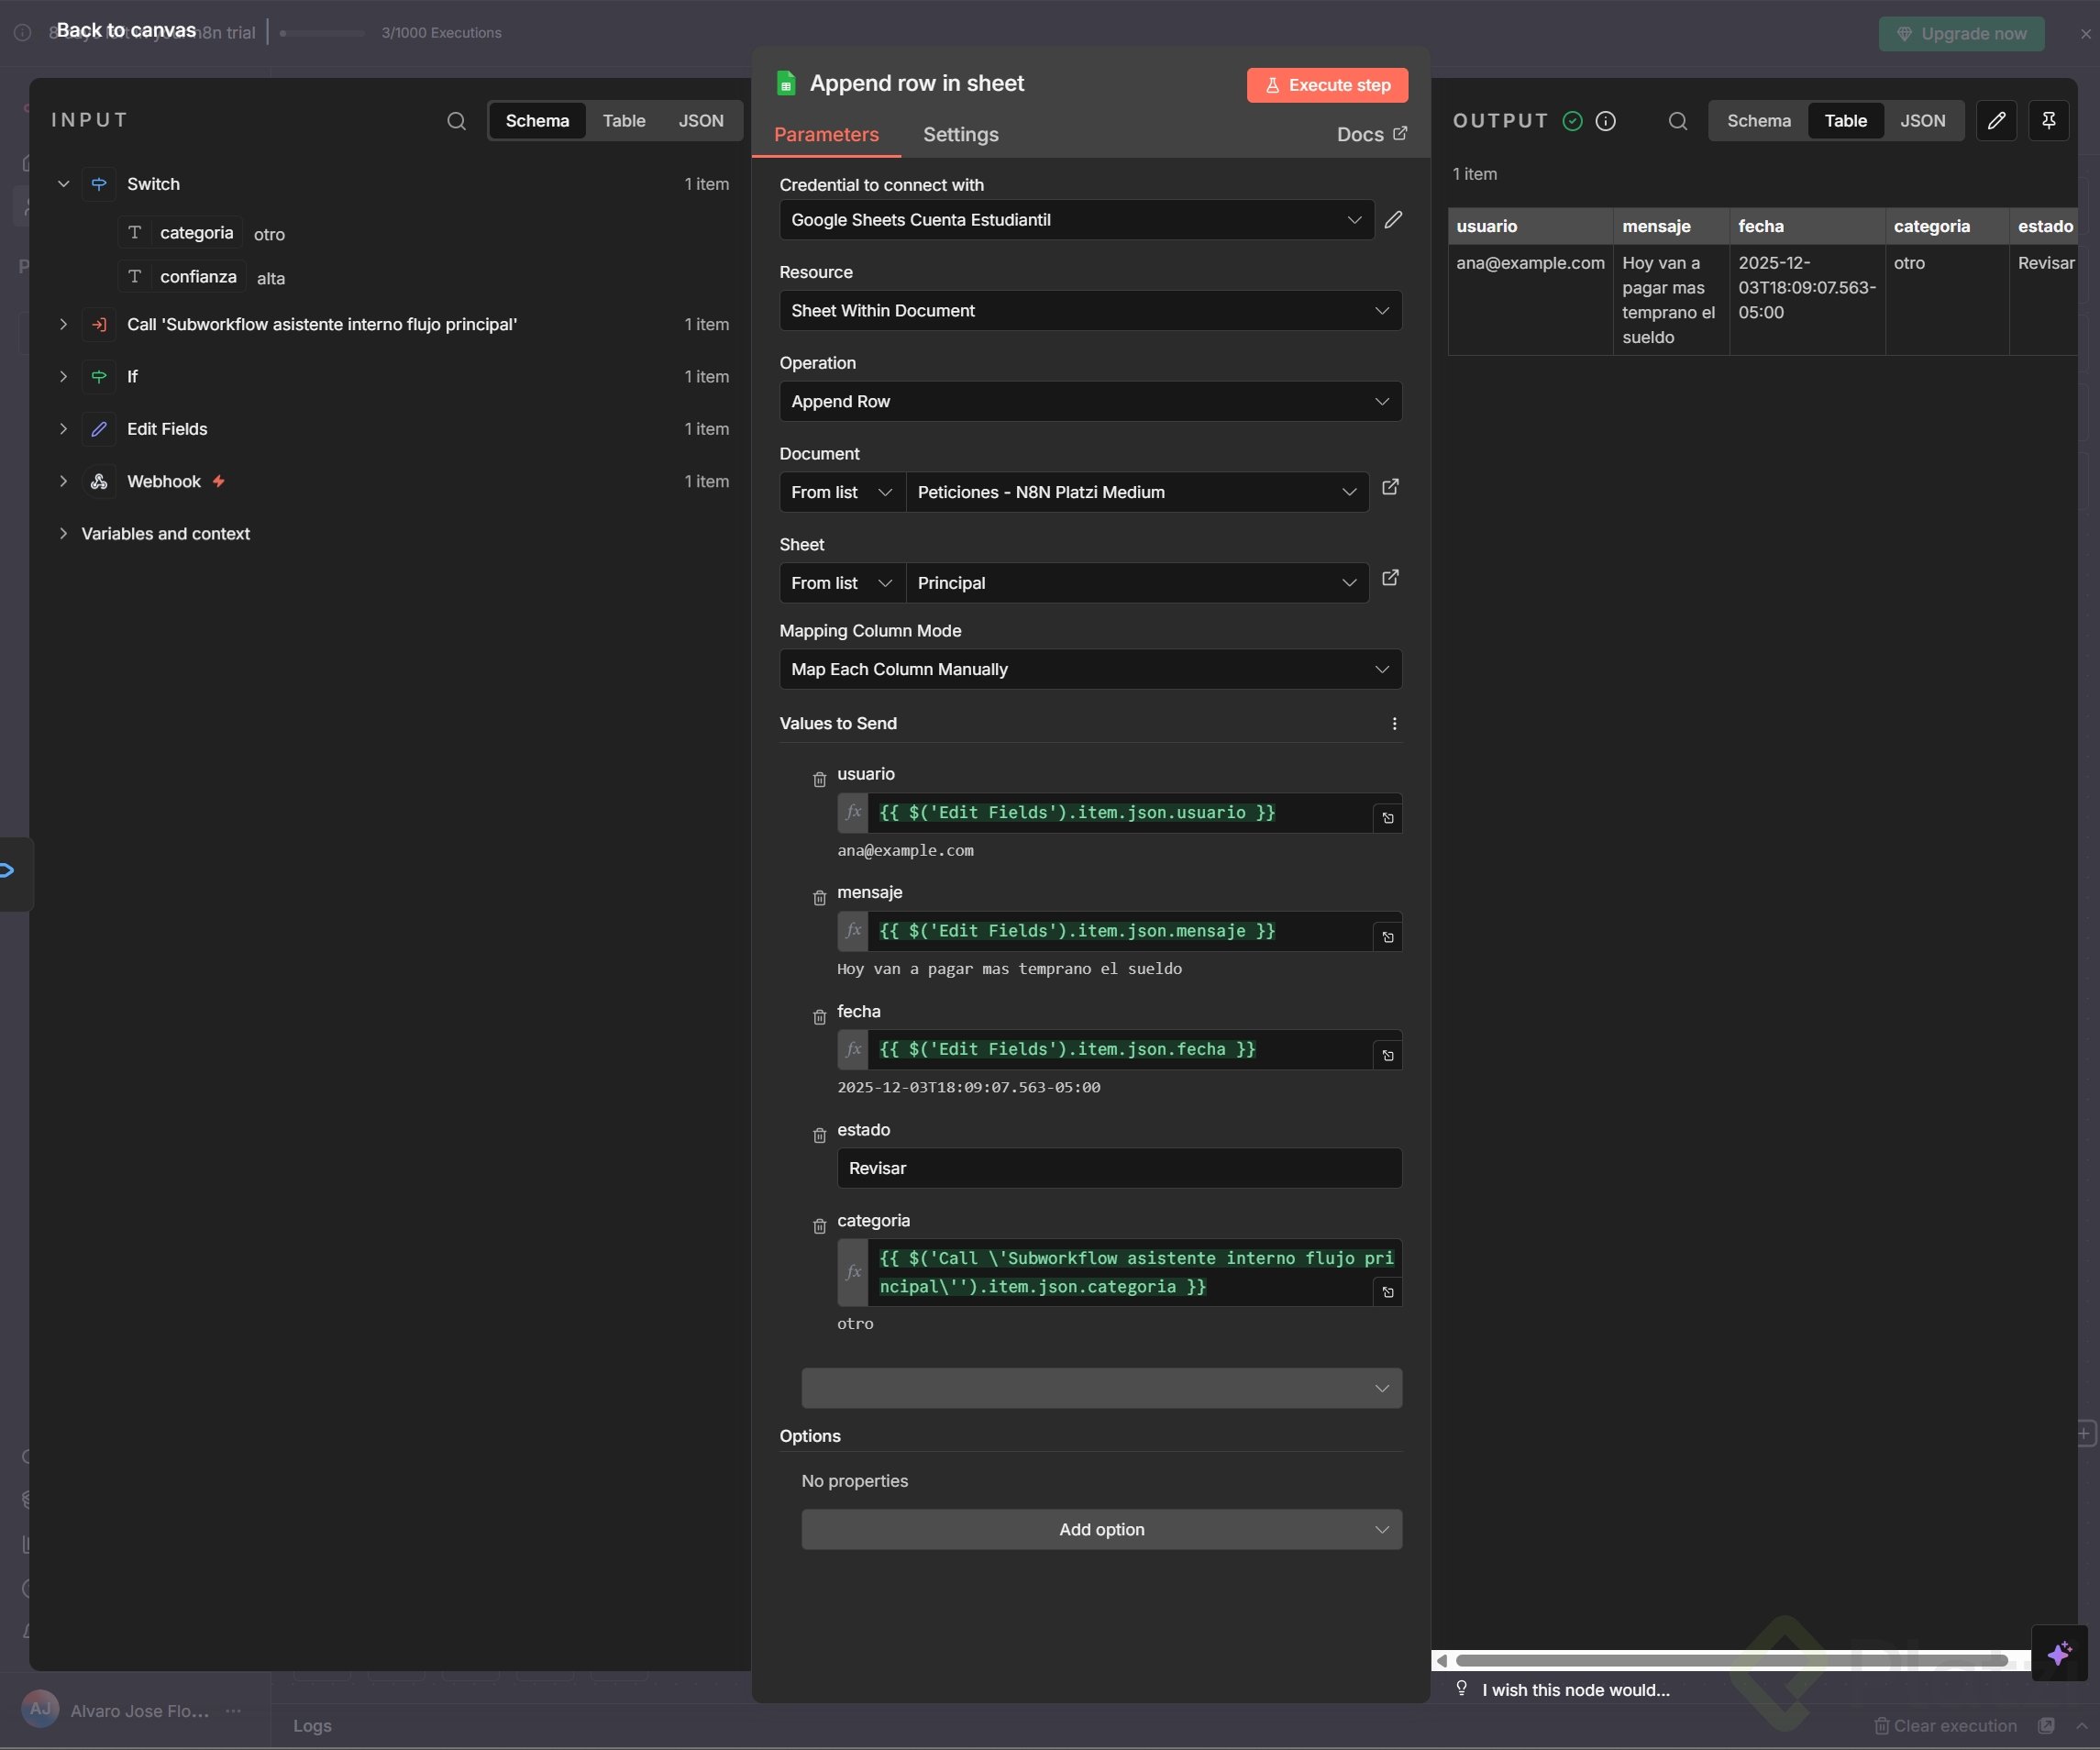Open the Peticiones document external link icon
The width and height of the screenshot is (2100, 1750).
pyautogui.click(x=1390, y=487)
